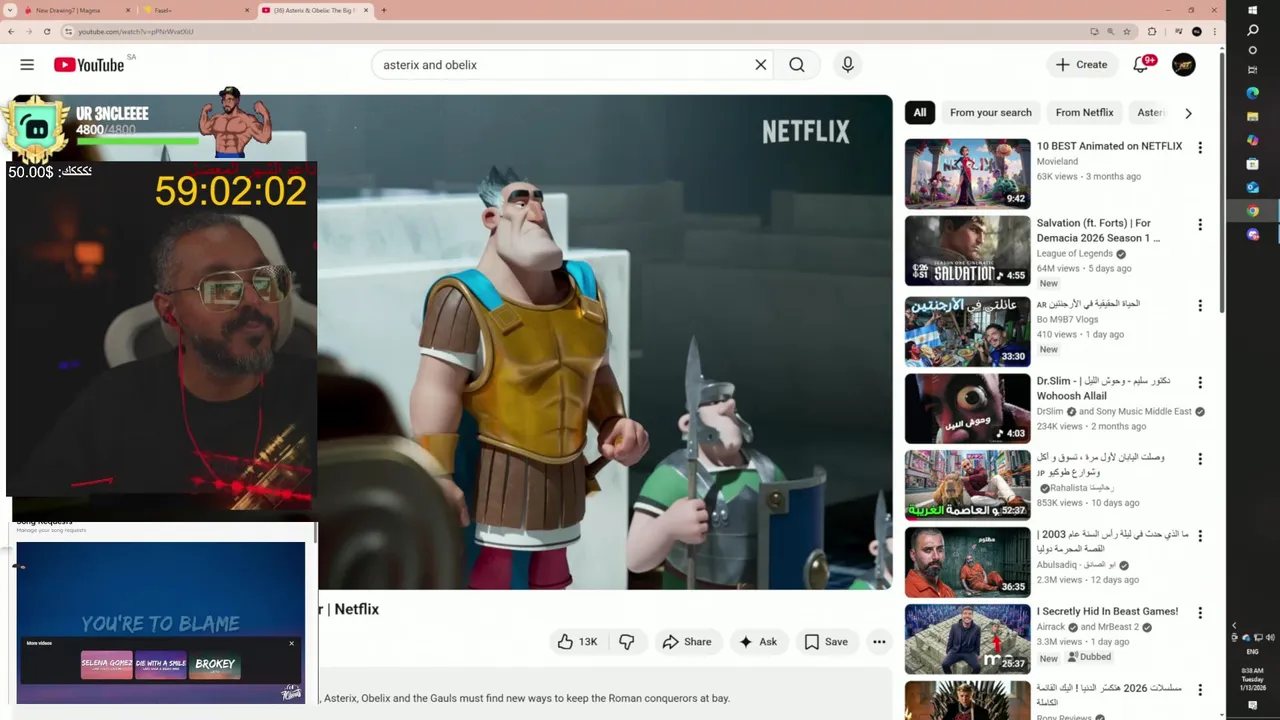This screenshot has width=1280, height=720.
Task: Click the ENG language indicator
Action: pos(1252,651)
